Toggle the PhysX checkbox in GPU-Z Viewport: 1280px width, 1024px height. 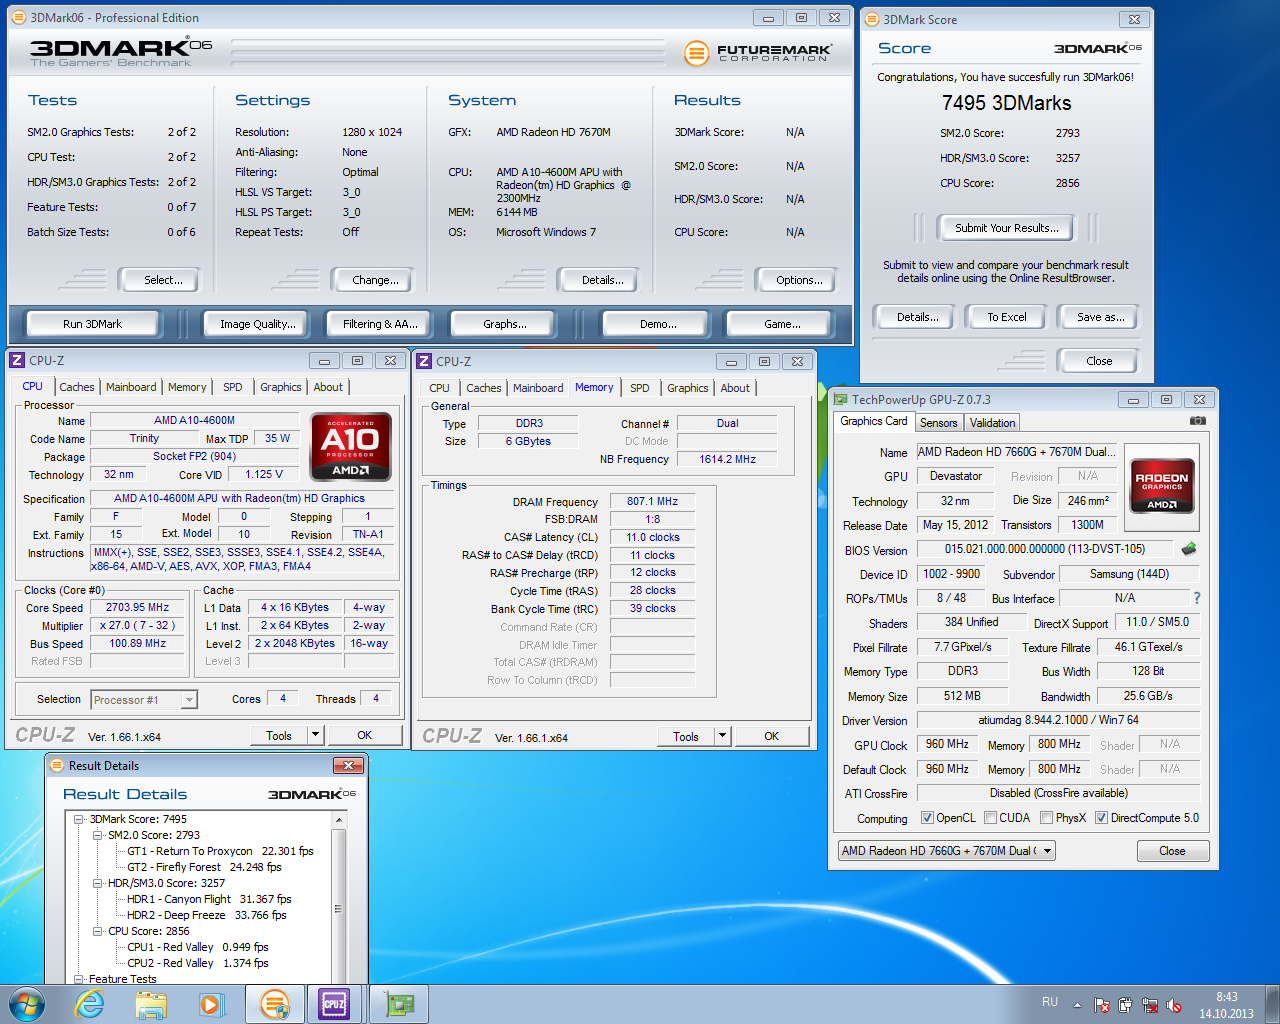(1046, 818)
